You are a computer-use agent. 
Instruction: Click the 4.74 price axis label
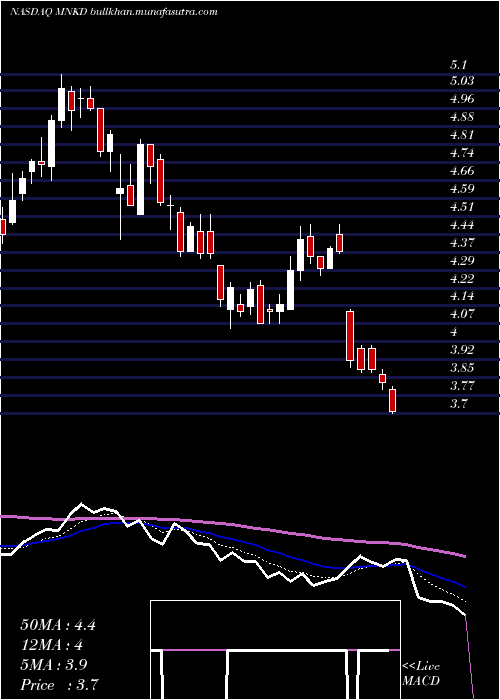tap(462, 153)
